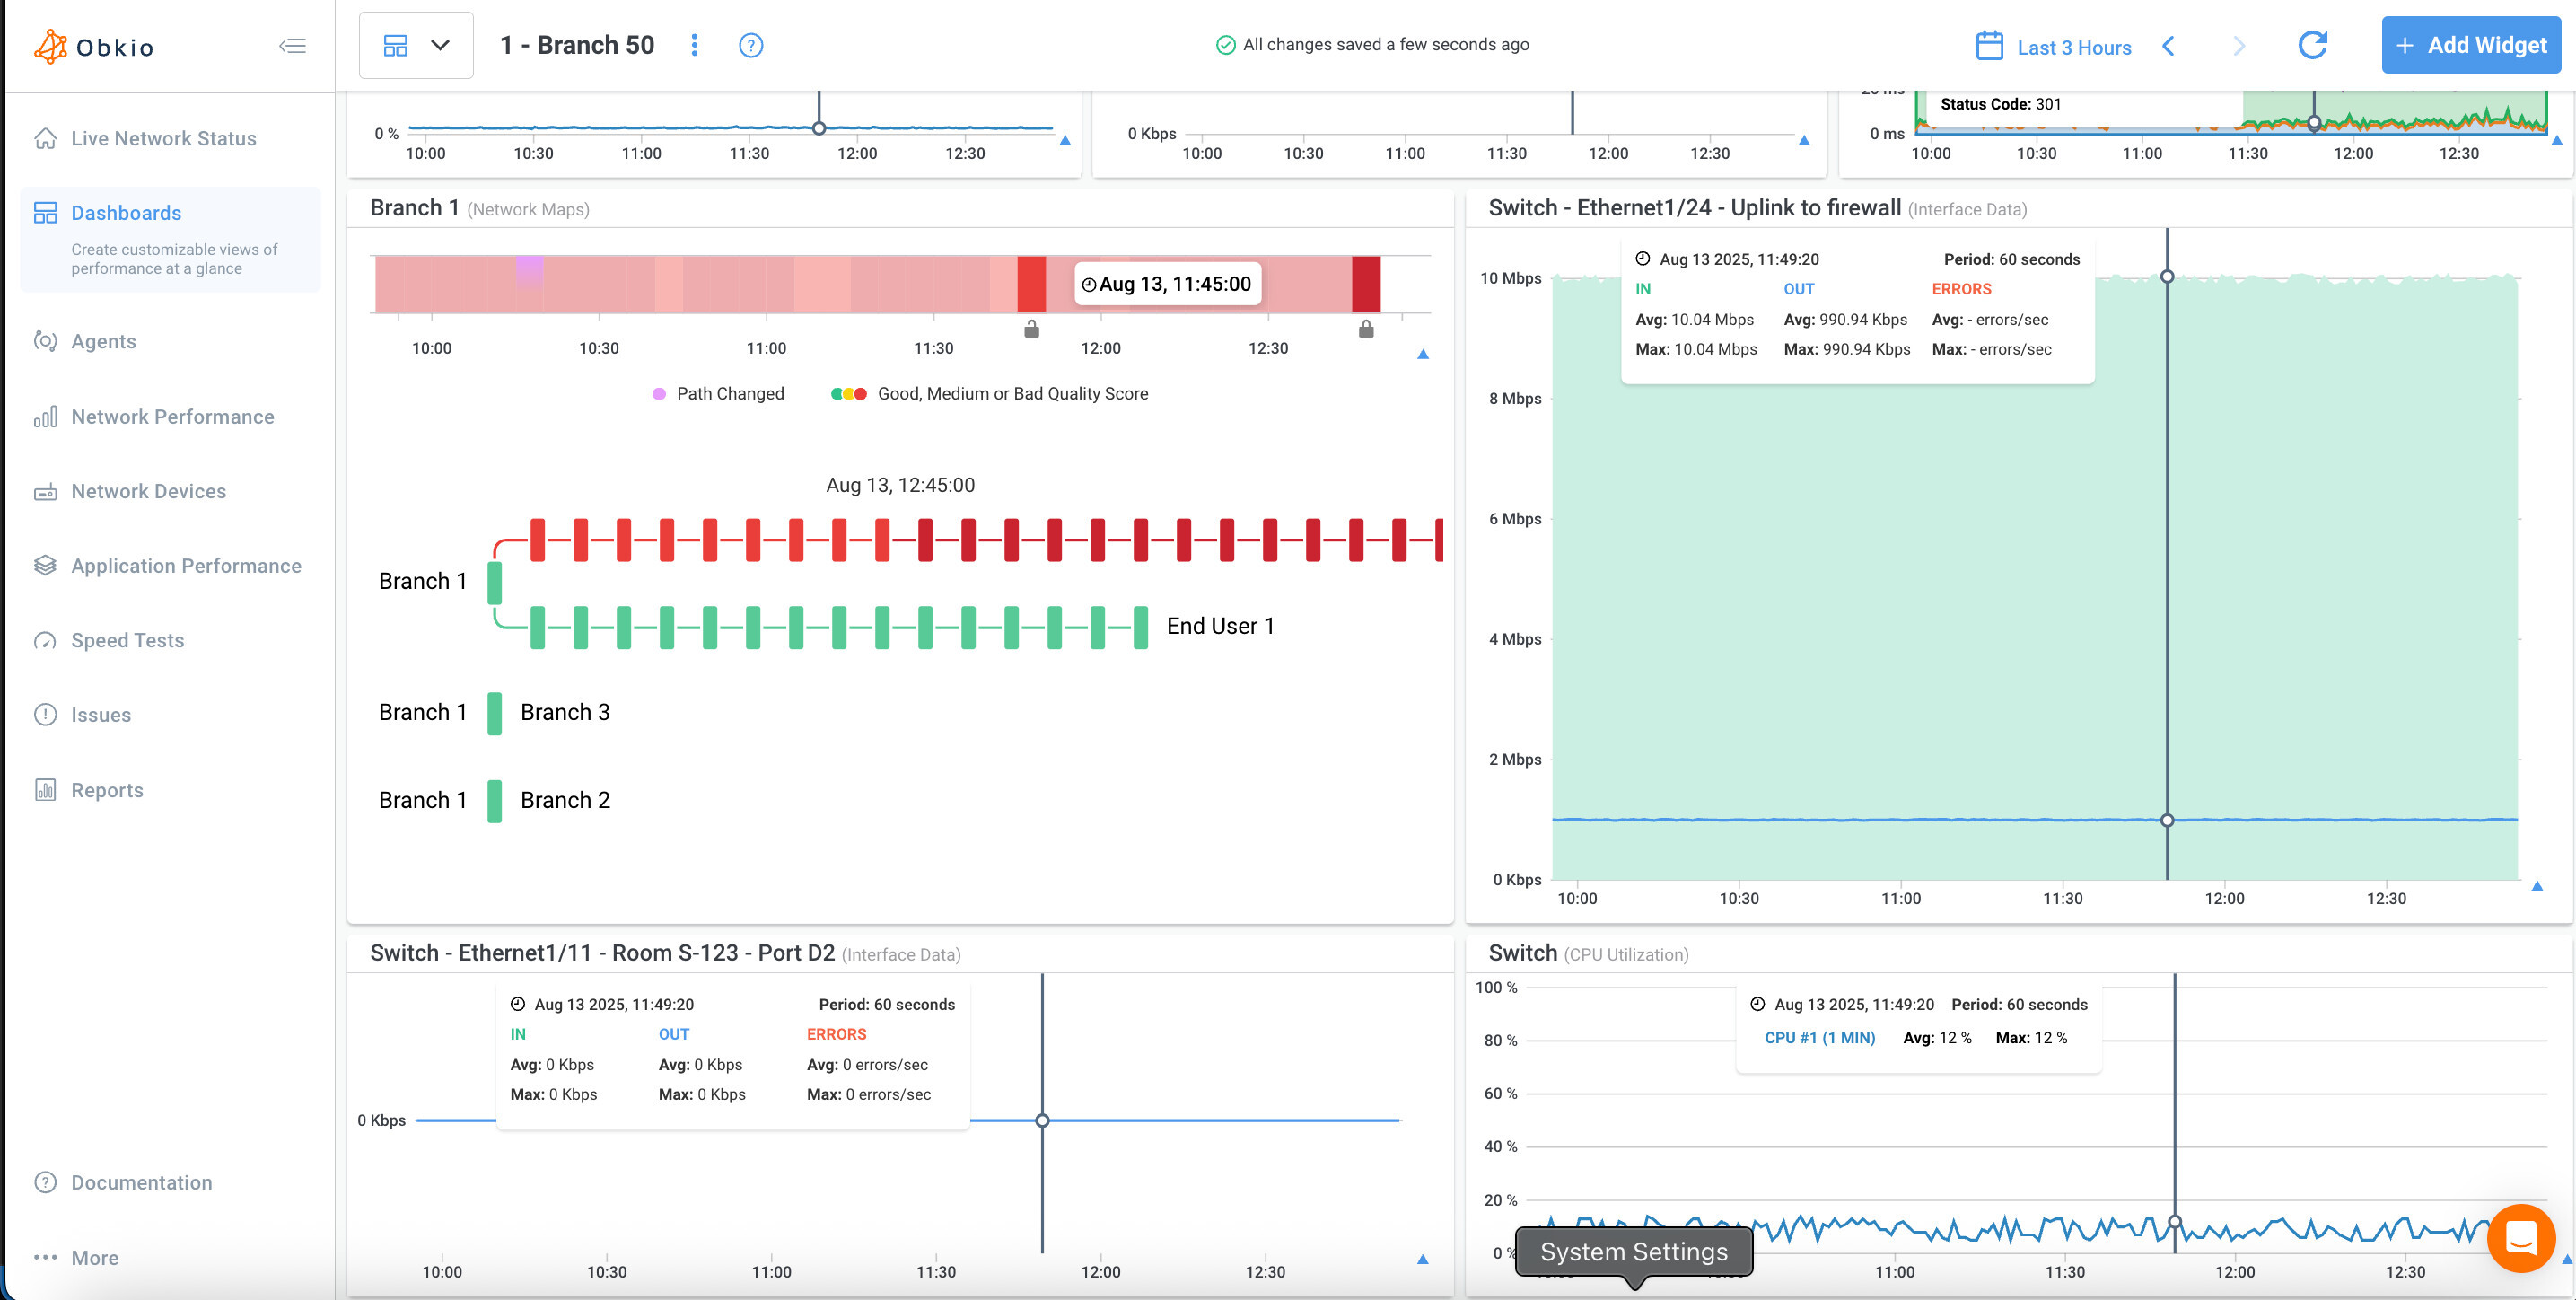
Task: Expand the Branch 1 network map widget
Action: [1421, 353]
